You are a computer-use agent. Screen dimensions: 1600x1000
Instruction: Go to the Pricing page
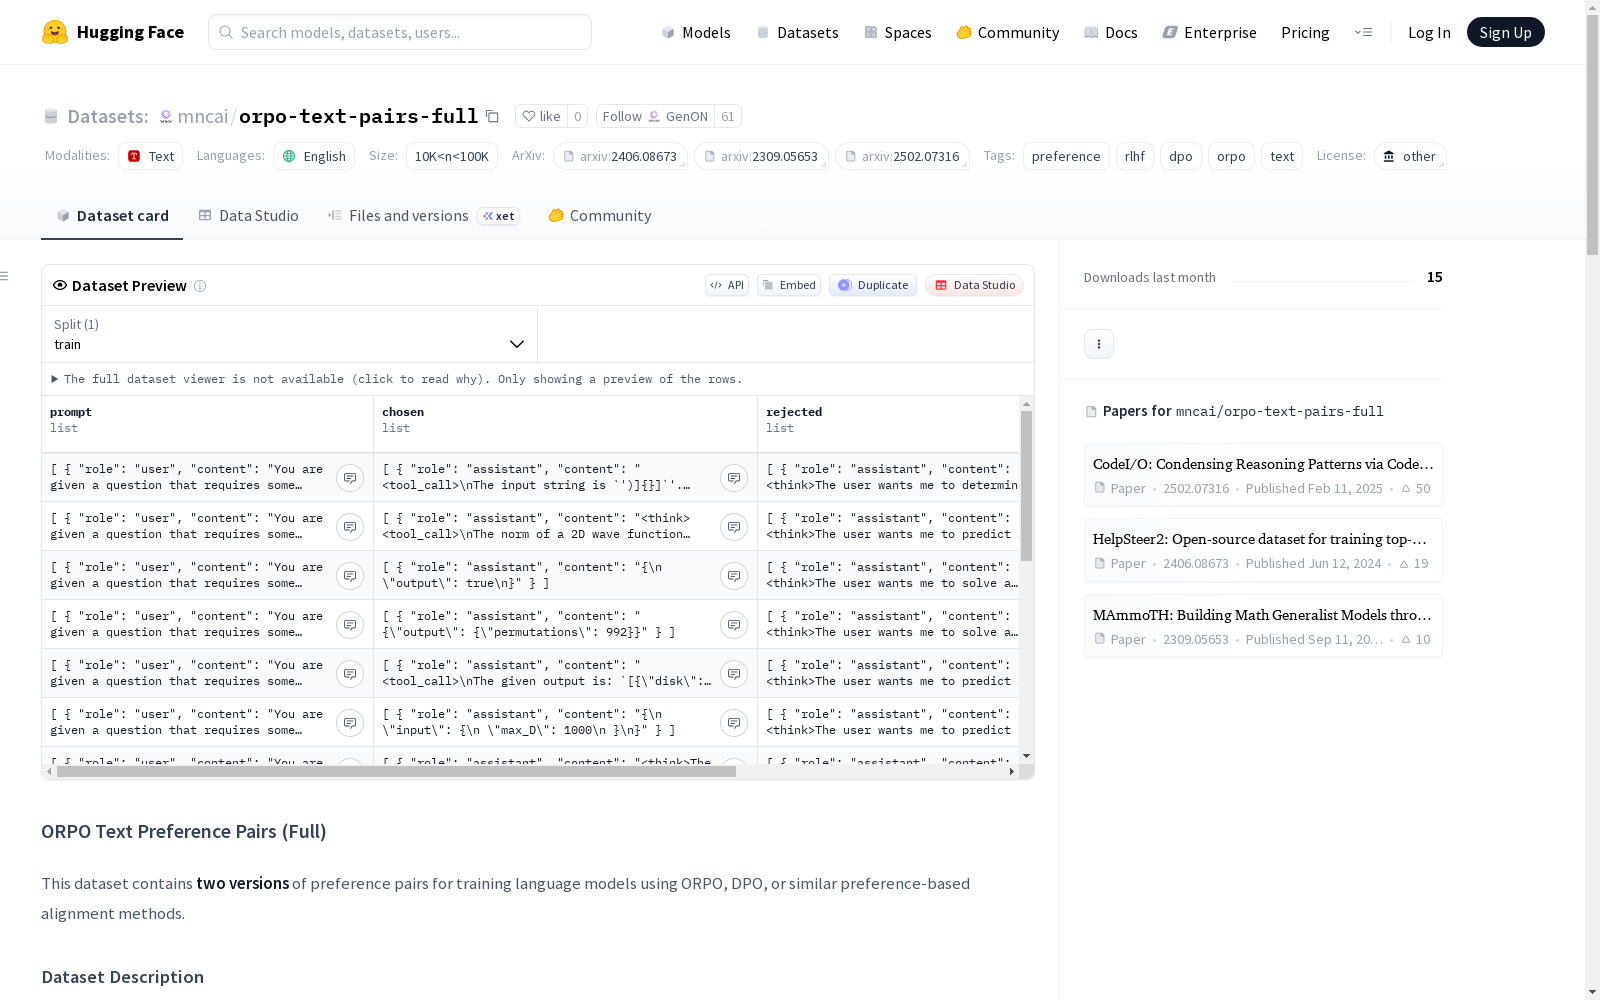(x=1305, y=32)
